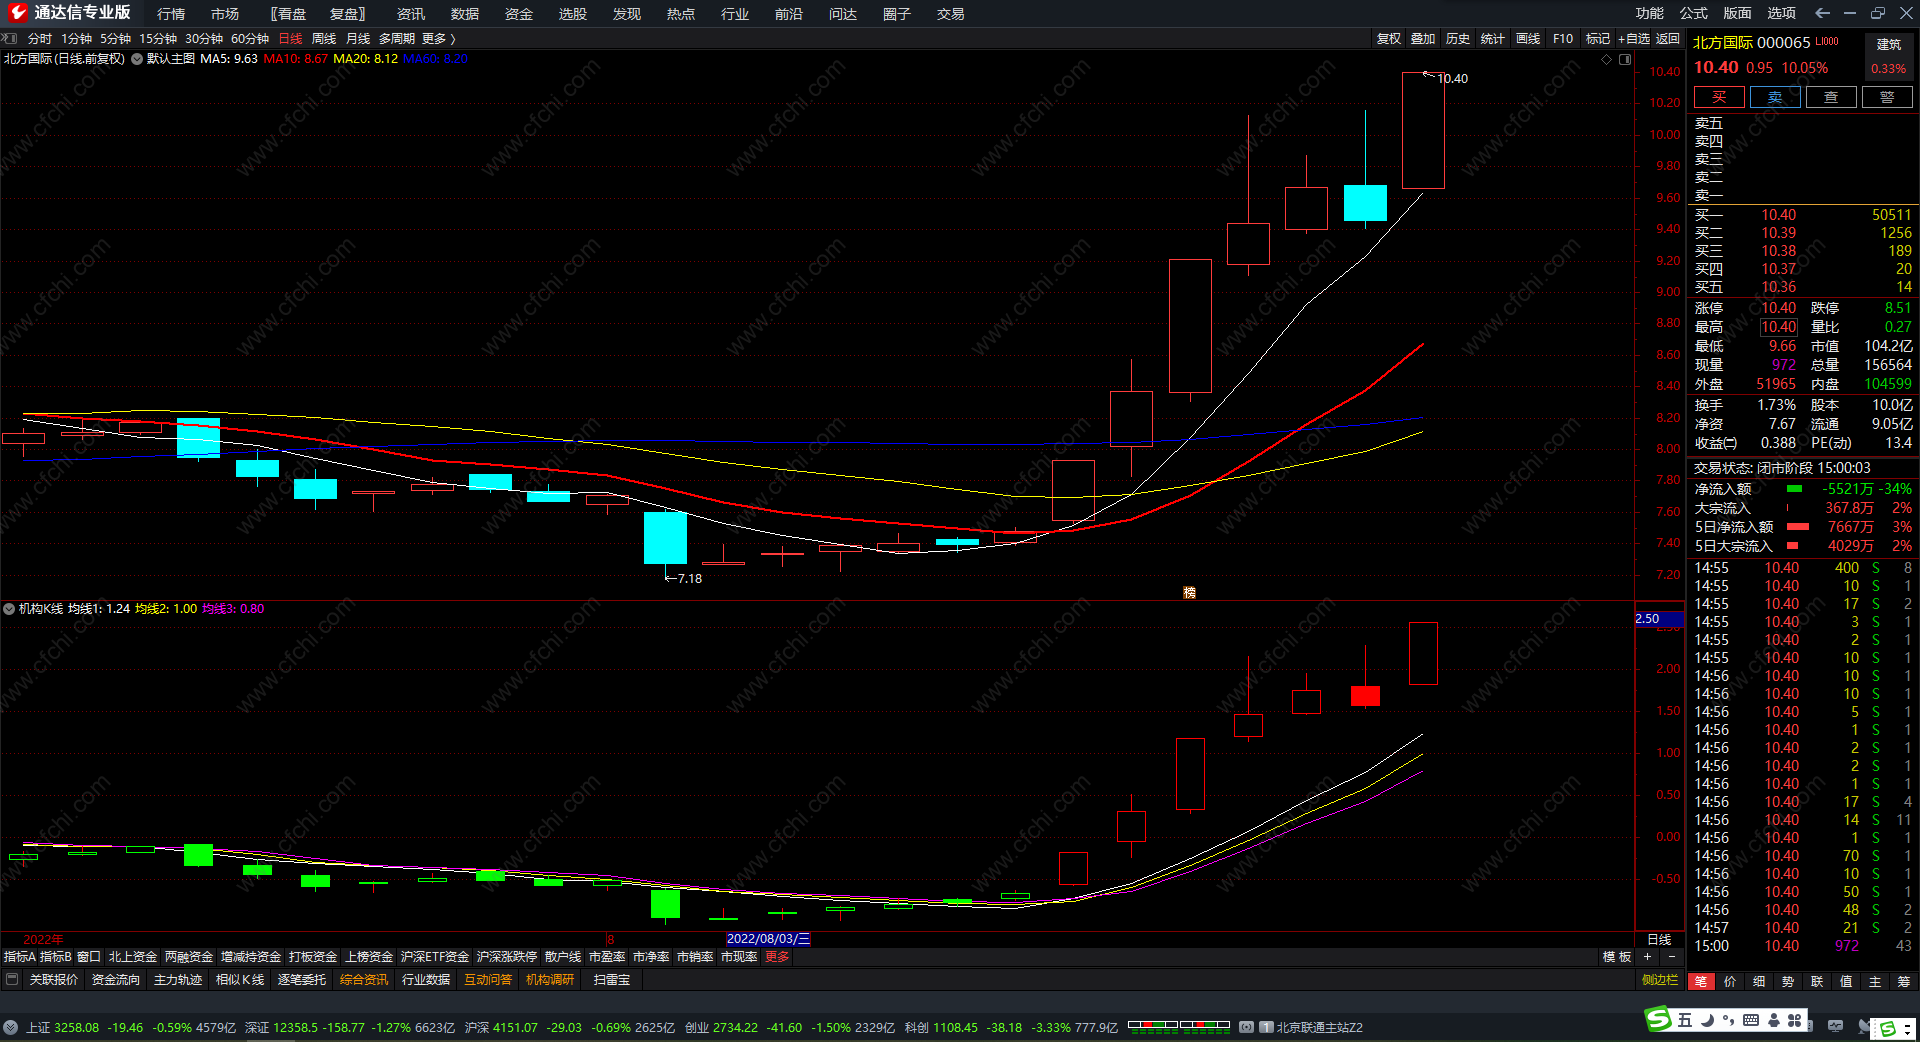This screenshot has height=1042, width=1920.
Task: Click the 通达信 red logo icon
Action: (x=17, y=13)
